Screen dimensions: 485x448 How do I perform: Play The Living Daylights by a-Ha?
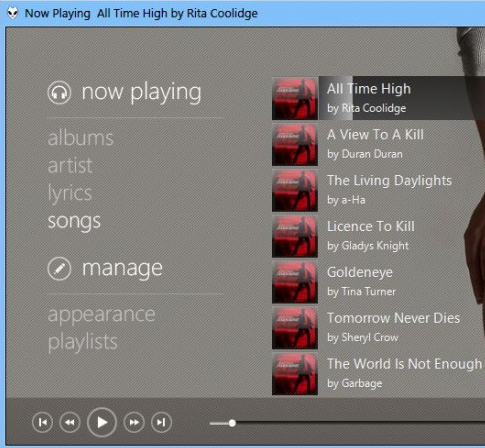click(x=378, y=190)
